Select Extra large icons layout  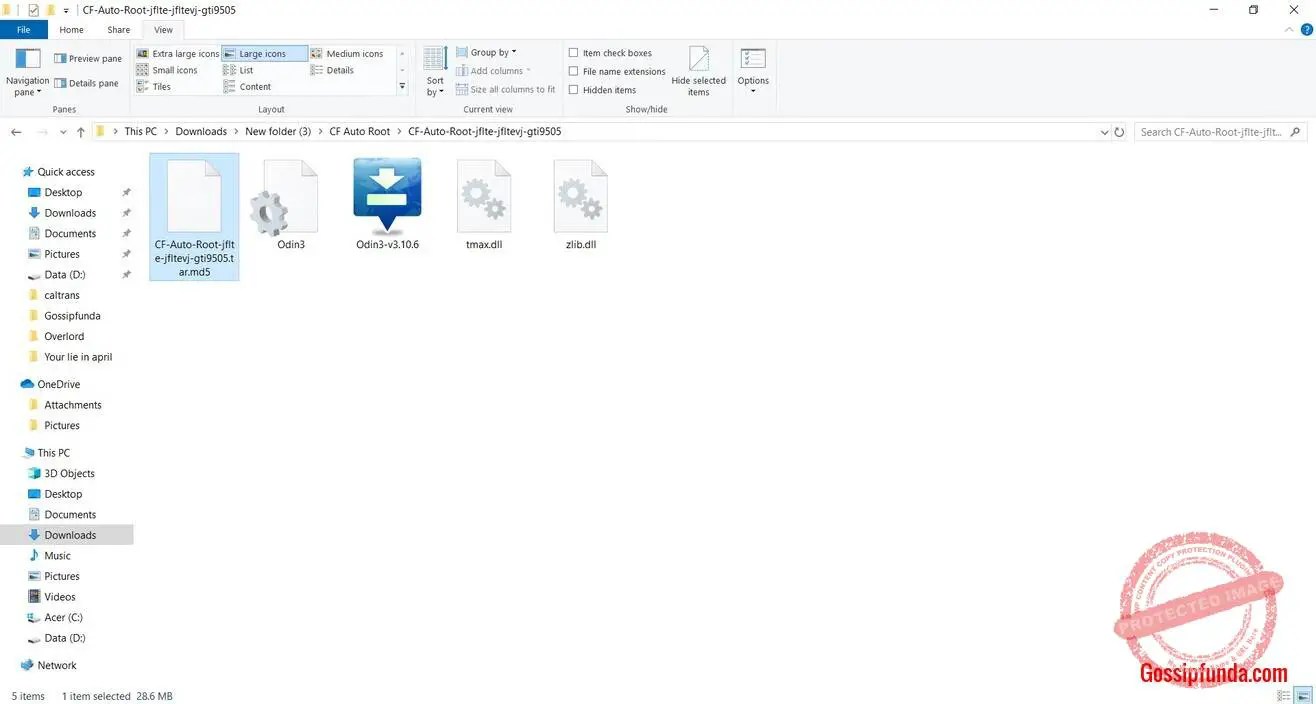pyautogui.click(x=177, y=54)
